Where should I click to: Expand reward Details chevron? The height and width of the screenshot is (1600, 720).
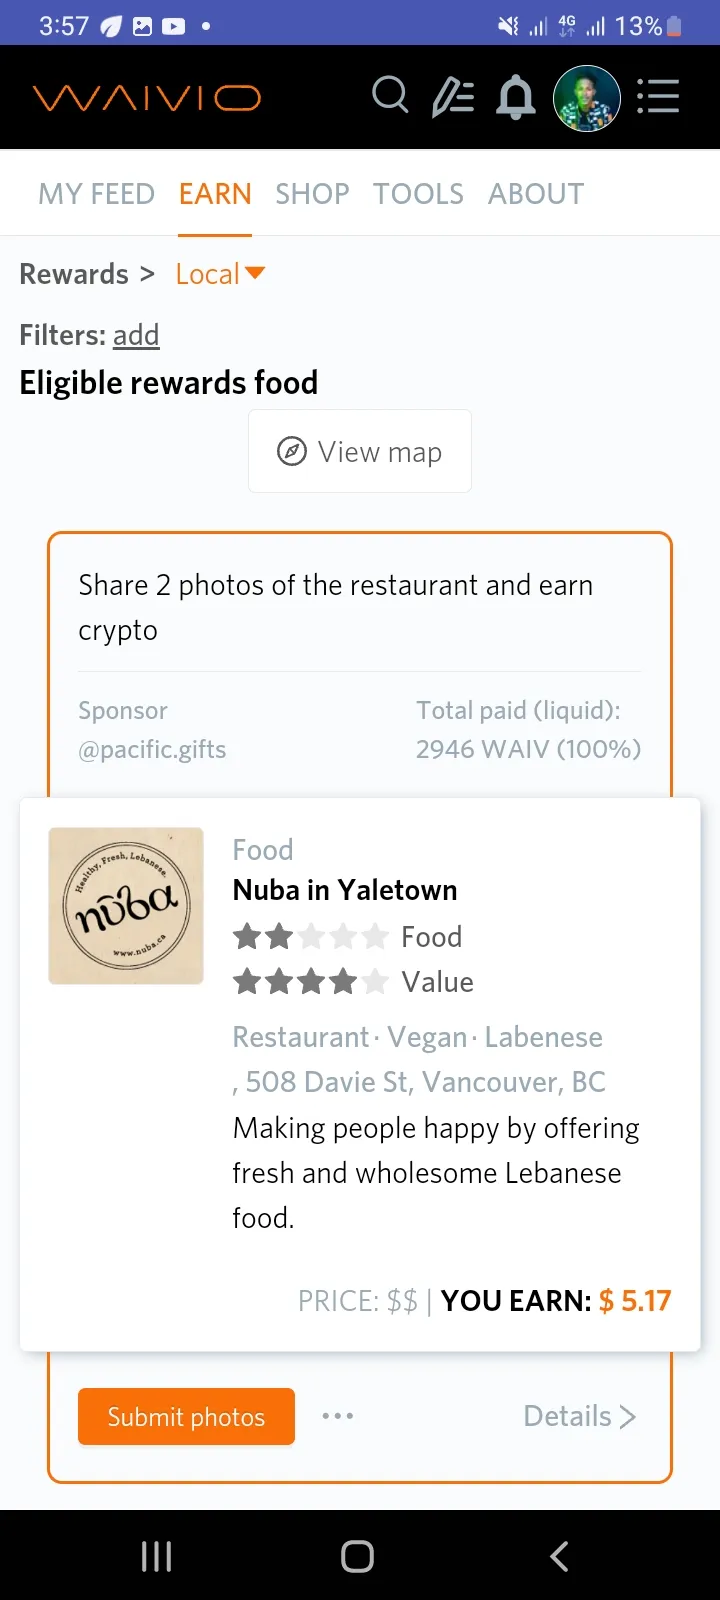pos(579,1416)
